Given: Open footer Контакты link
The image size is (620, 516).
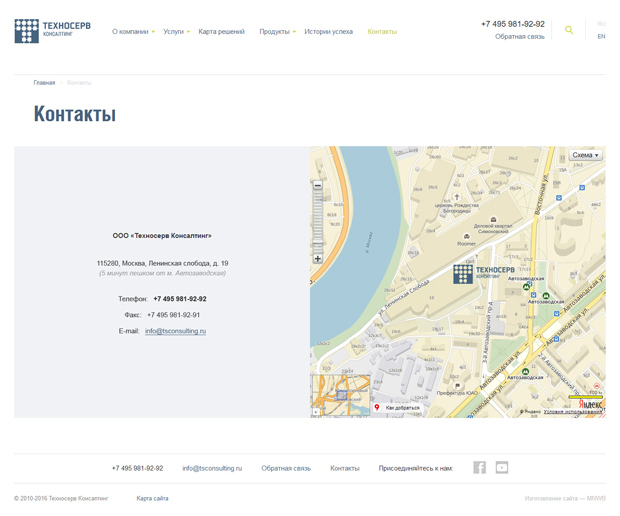Looking at the screenshot, I should pyautogui.click(x=345, y=468).
